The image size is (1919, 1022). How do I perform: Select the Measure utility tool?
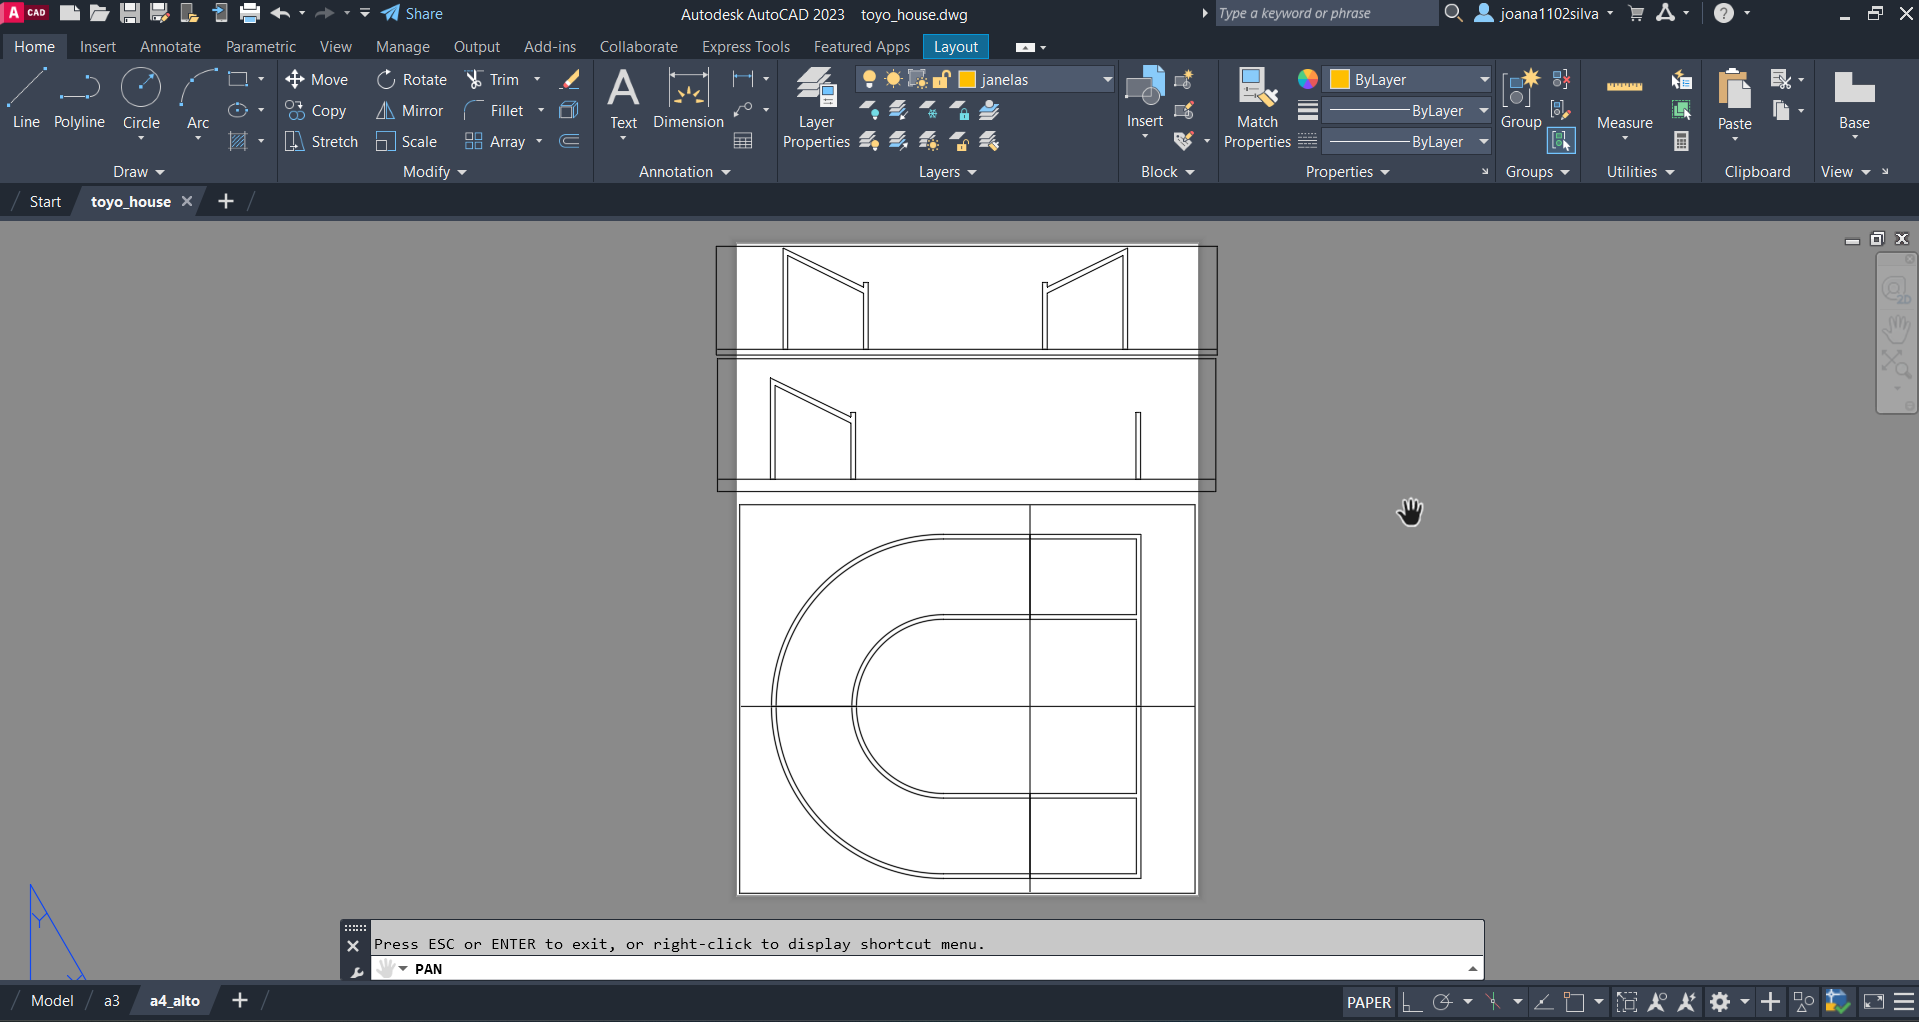point(1624,101)
